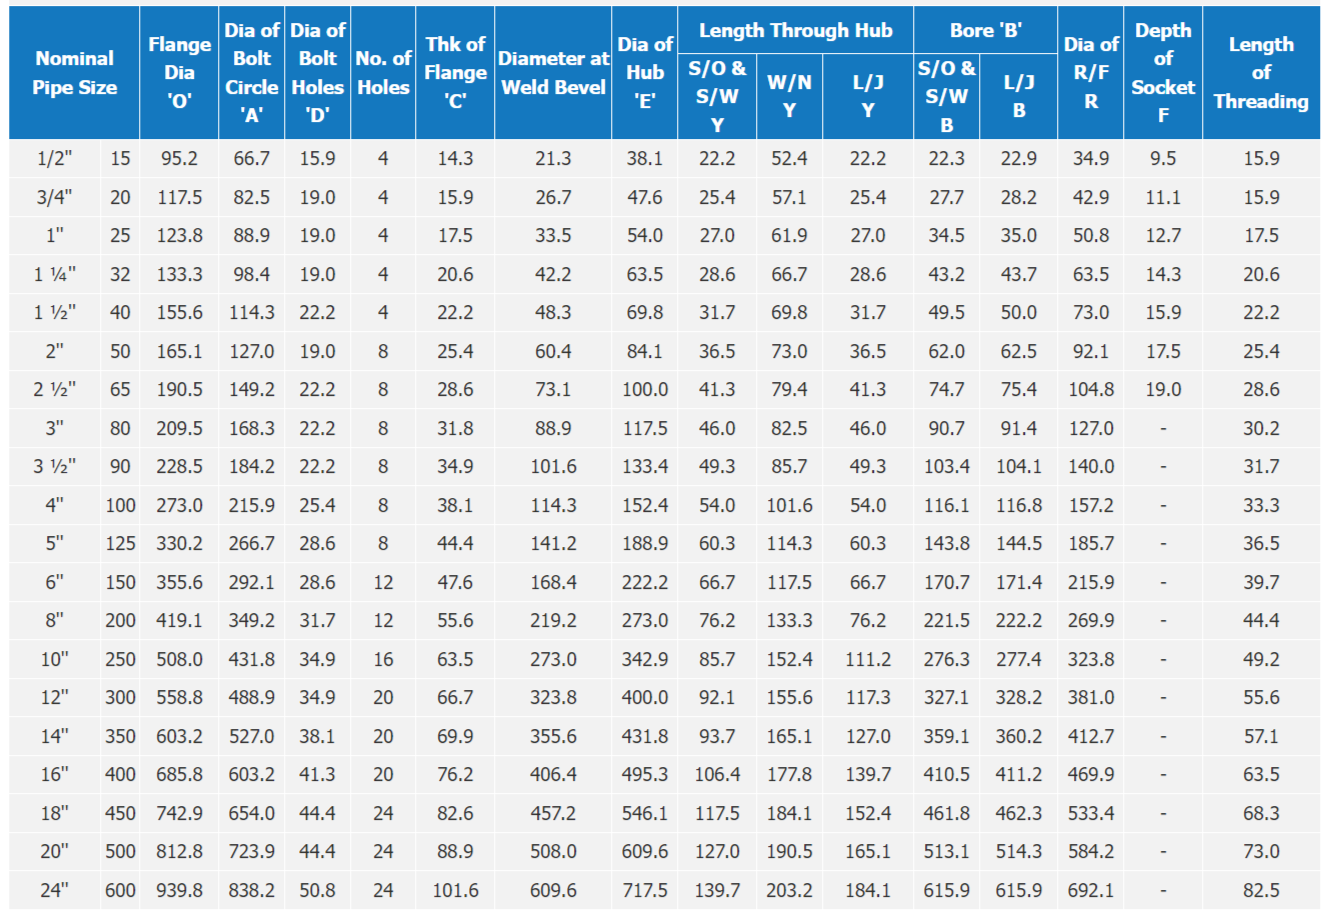Select the 2 ½" pipe size cell
The image size is (1329, 916).
coord(55,390)
